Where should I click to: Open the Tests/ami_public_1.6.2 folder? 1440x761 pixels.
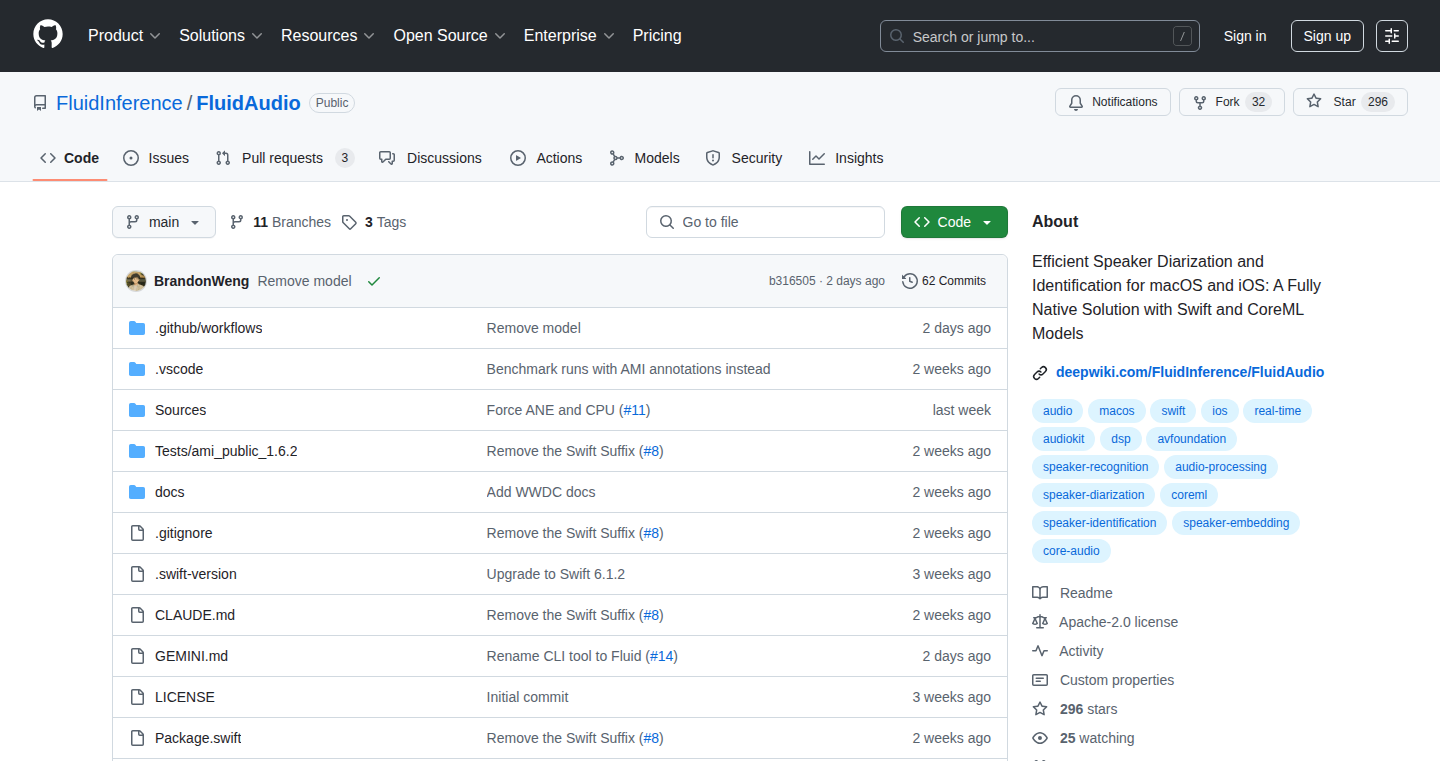[226, 451]
